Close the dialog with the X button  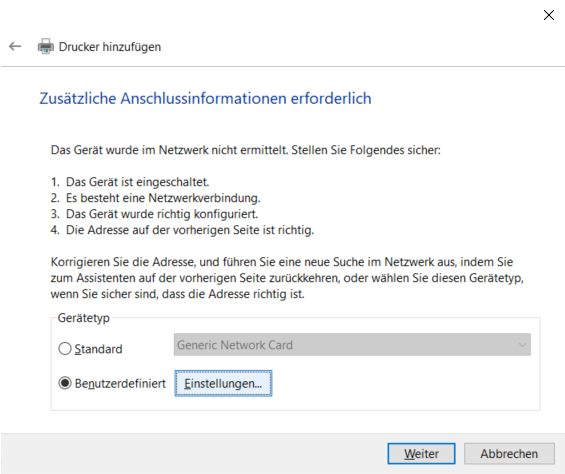(548, 15)
